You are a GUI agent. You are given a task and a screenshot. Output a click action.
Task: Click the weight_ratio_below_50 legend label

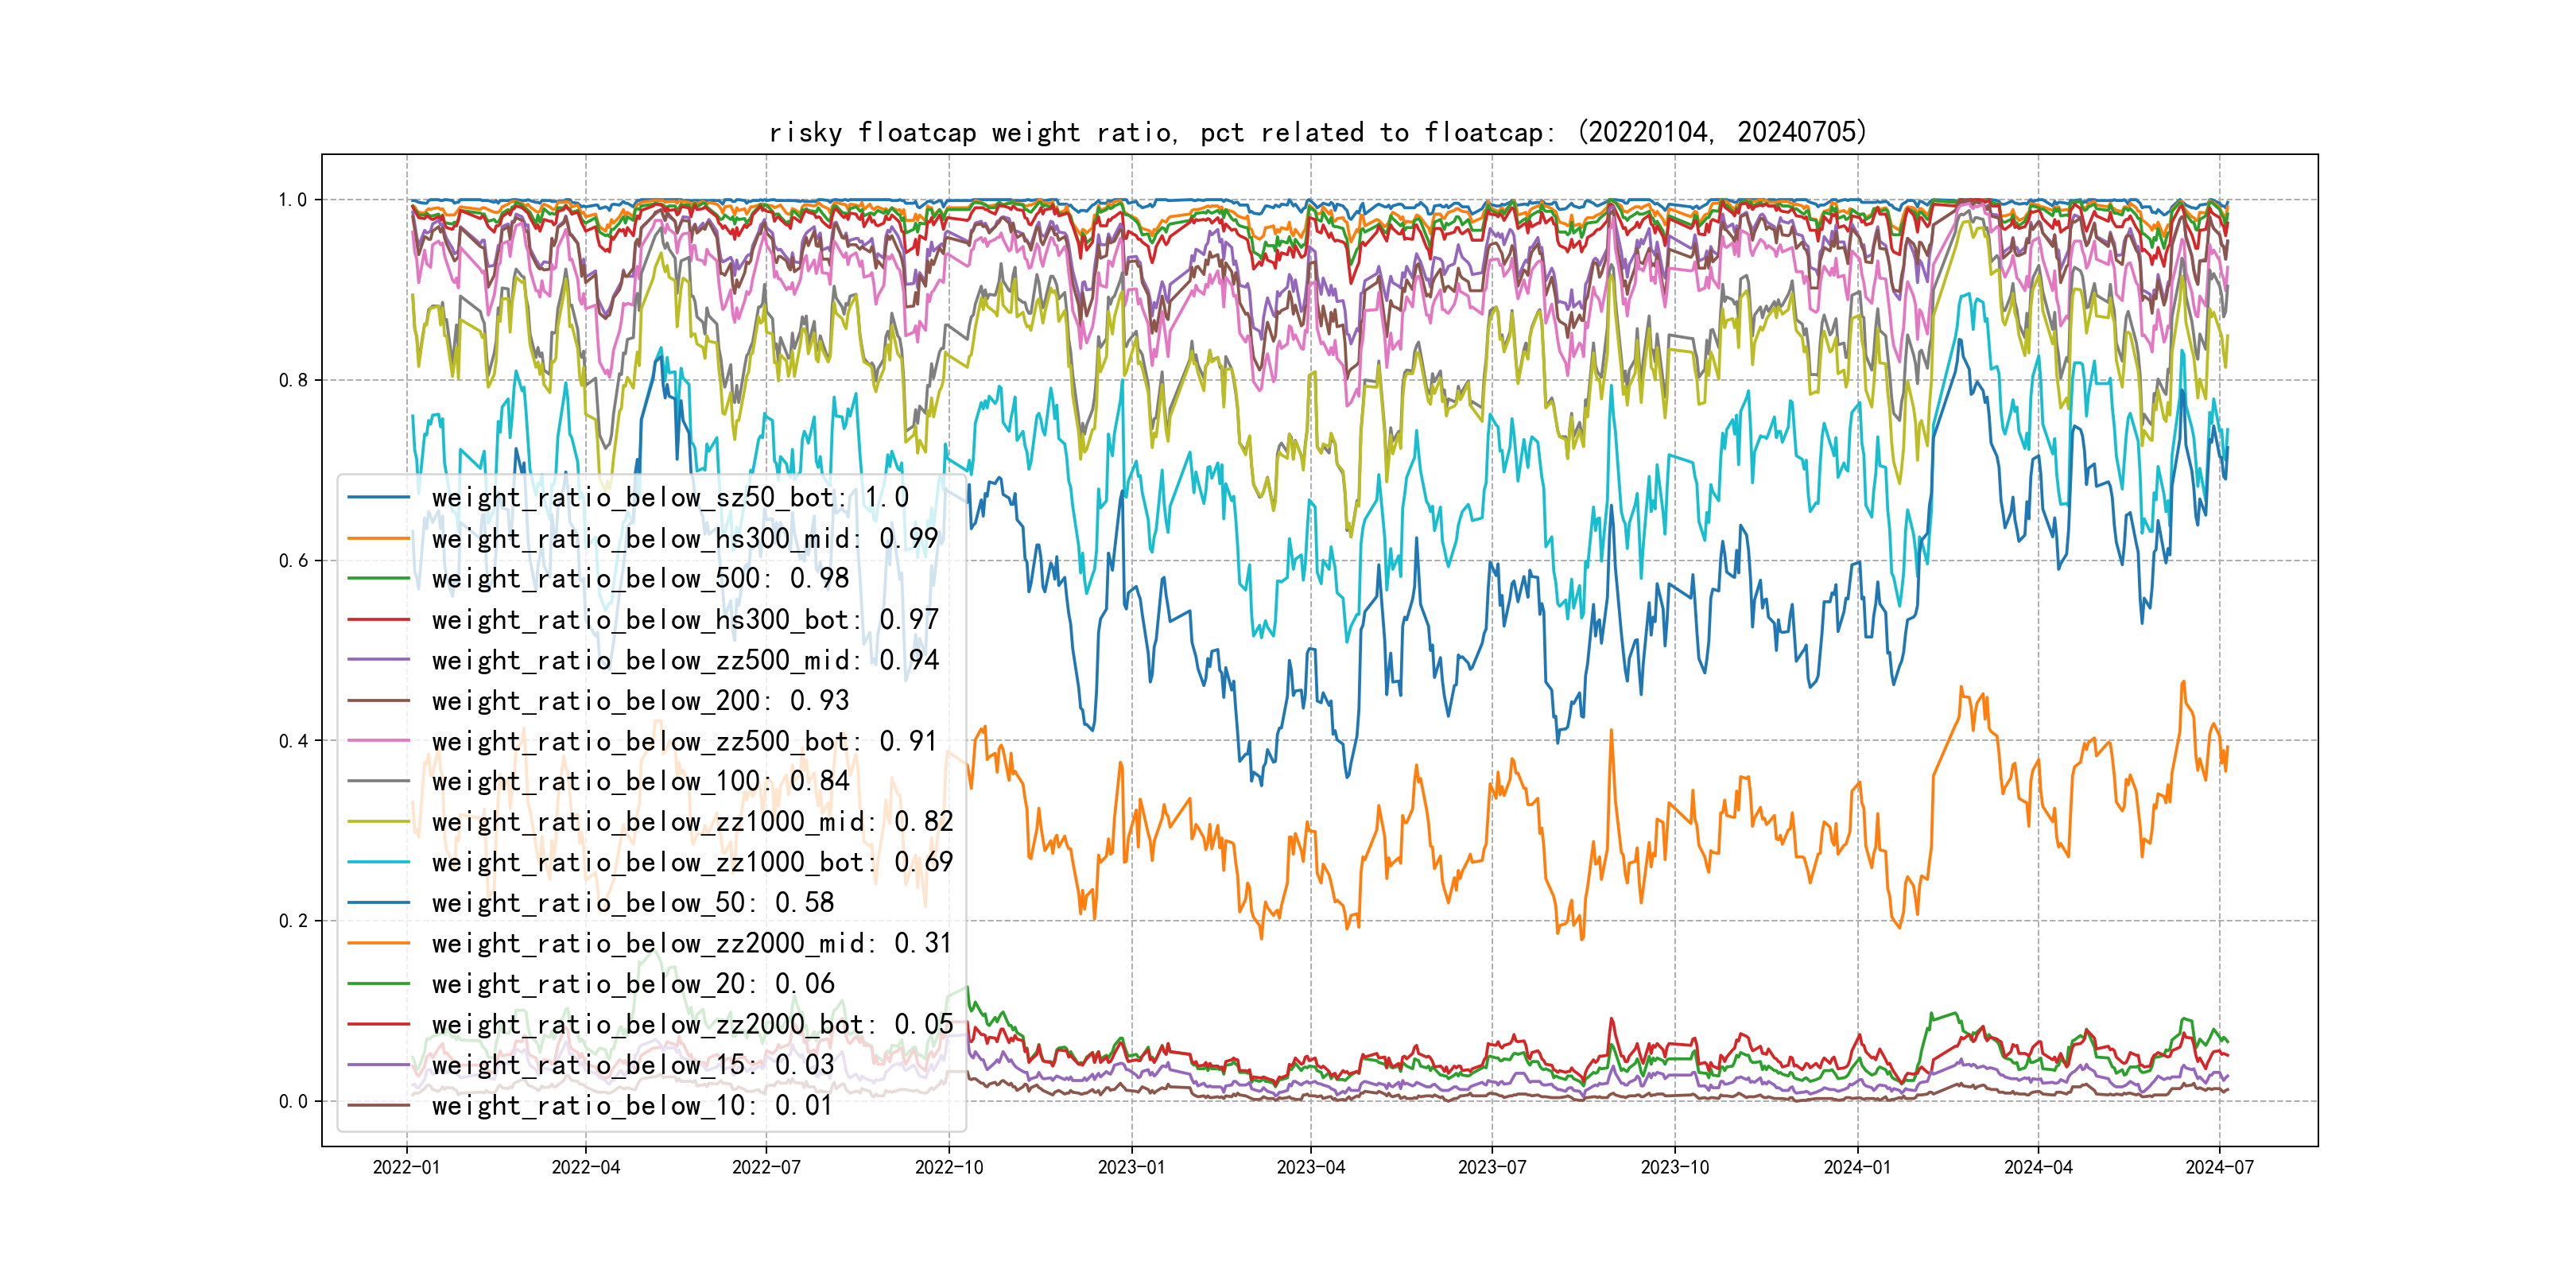point(632,903)
